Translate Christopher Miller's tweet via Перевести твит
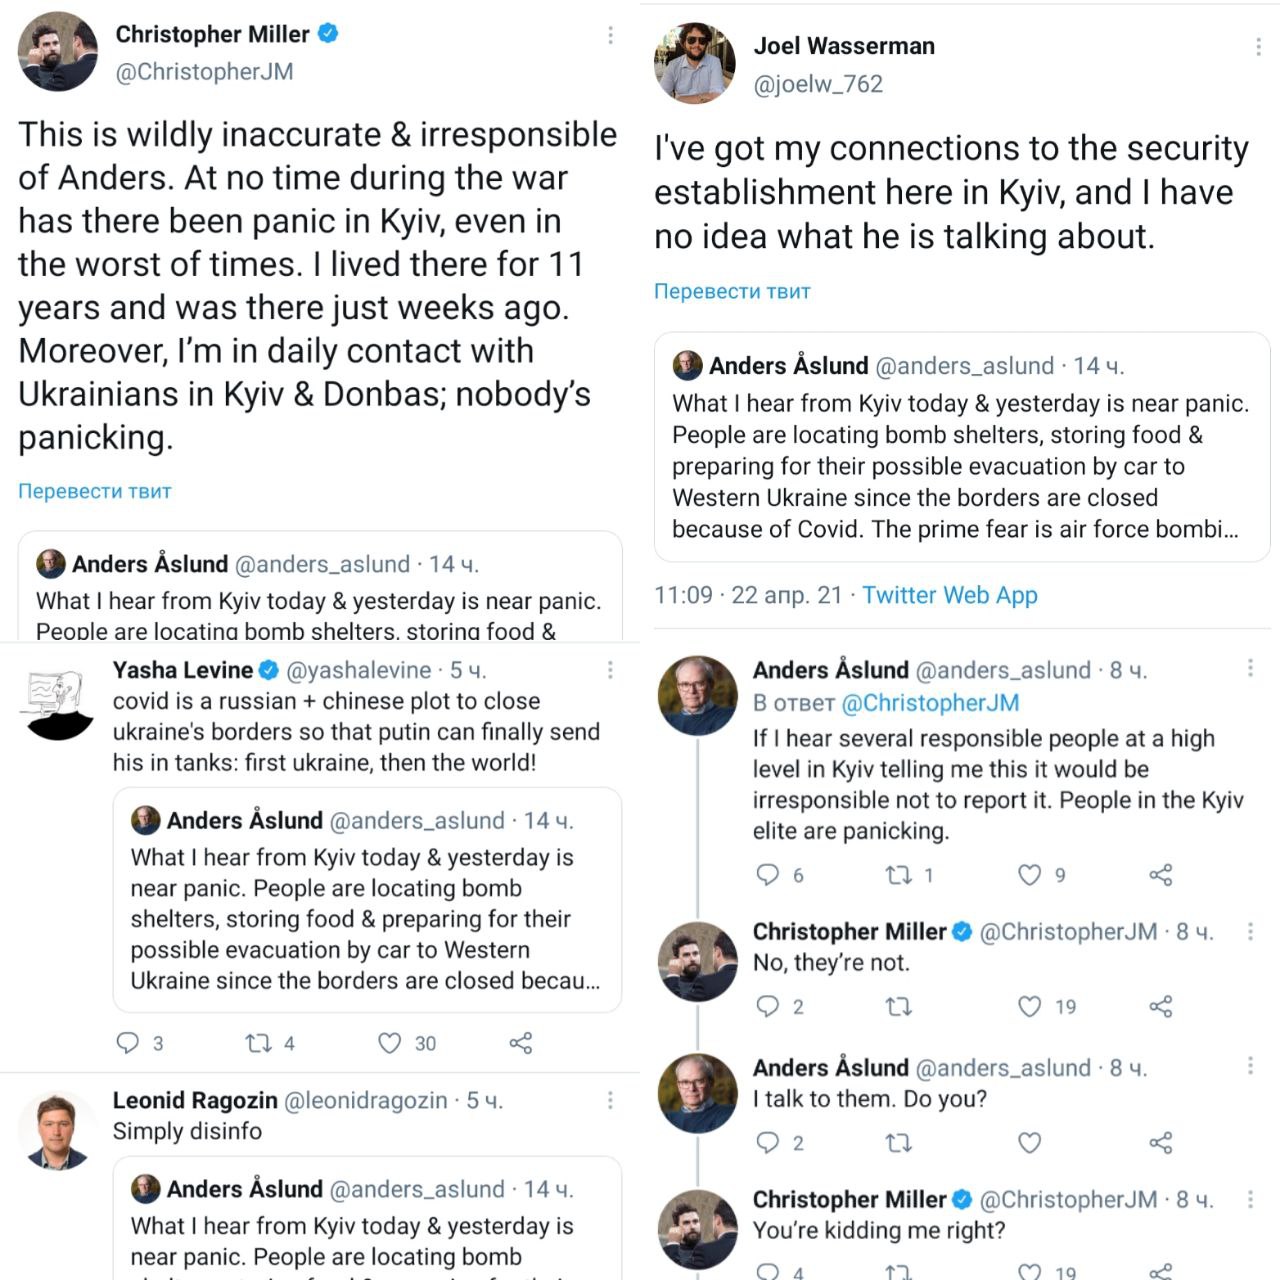This screenshot has width=1280, height=1280. coord(95,491)
